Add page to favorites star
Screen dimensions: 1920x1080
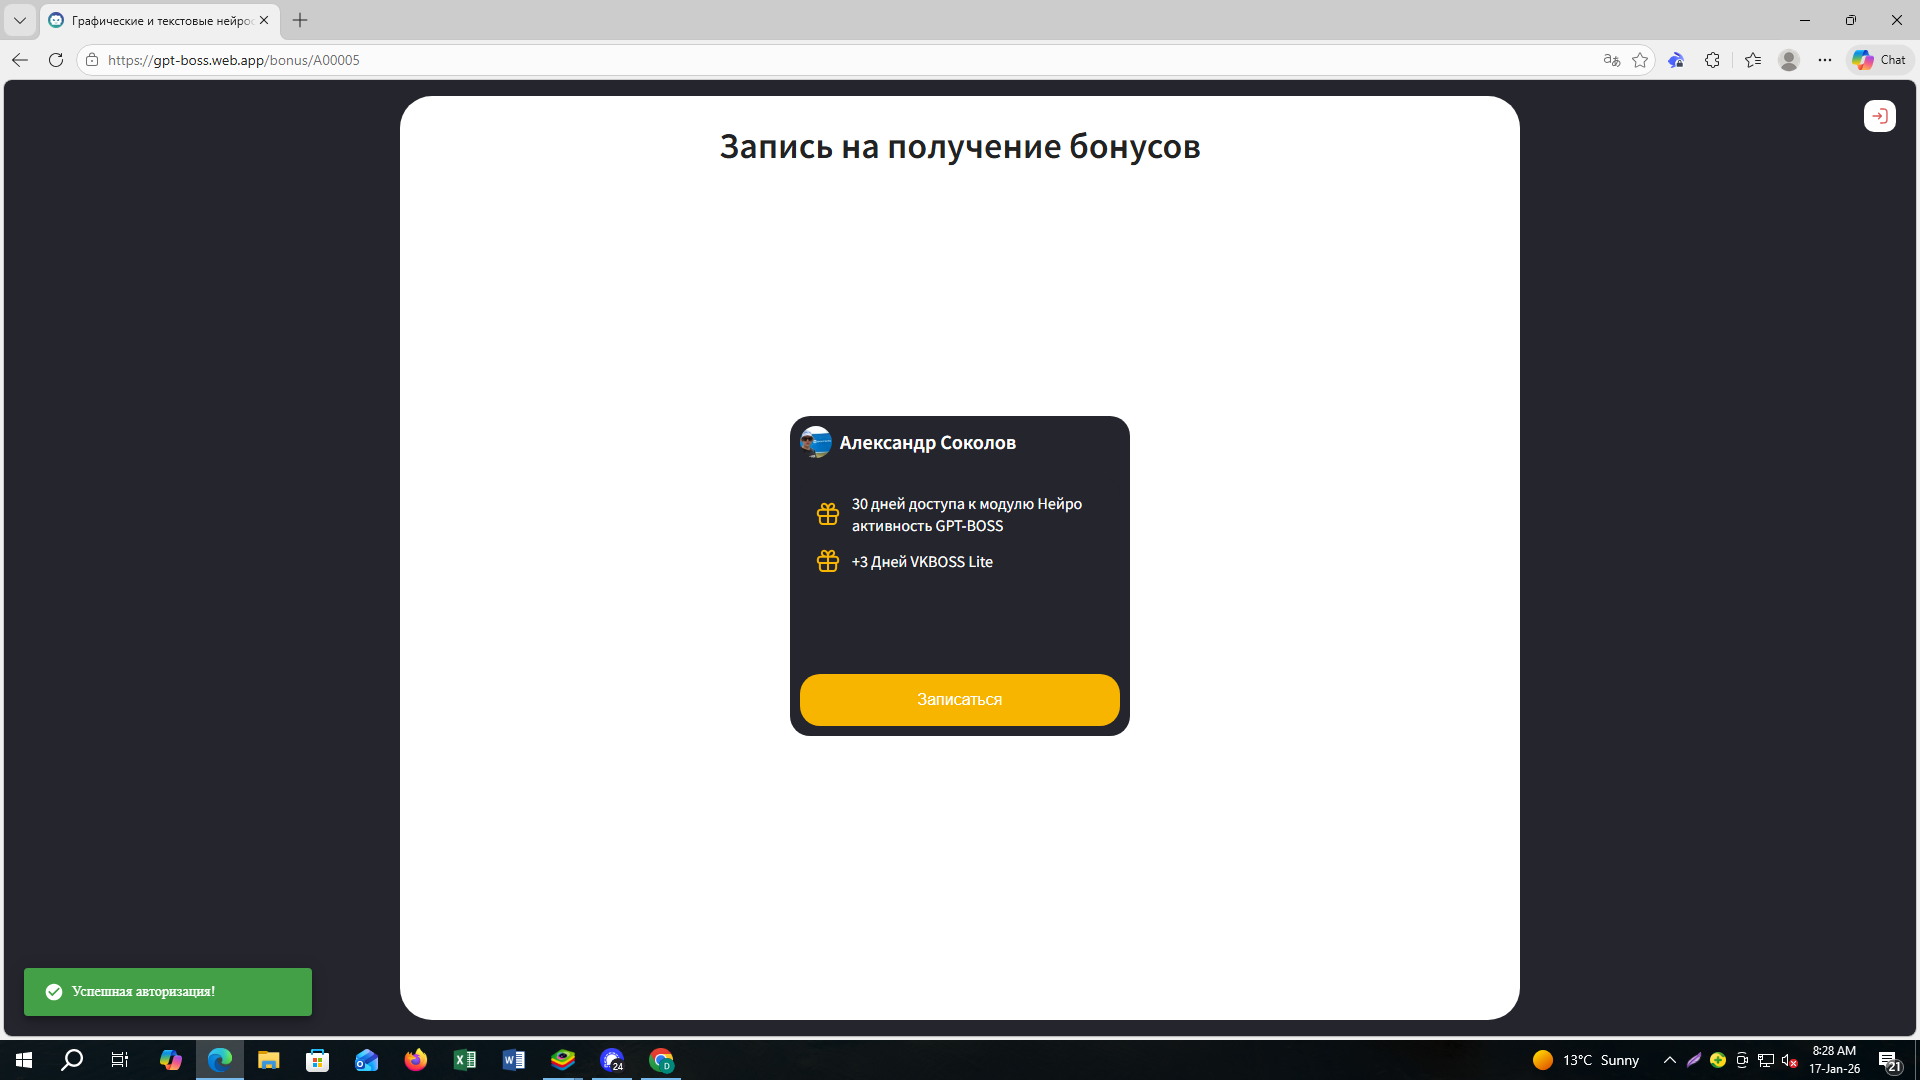[1640, 60]
